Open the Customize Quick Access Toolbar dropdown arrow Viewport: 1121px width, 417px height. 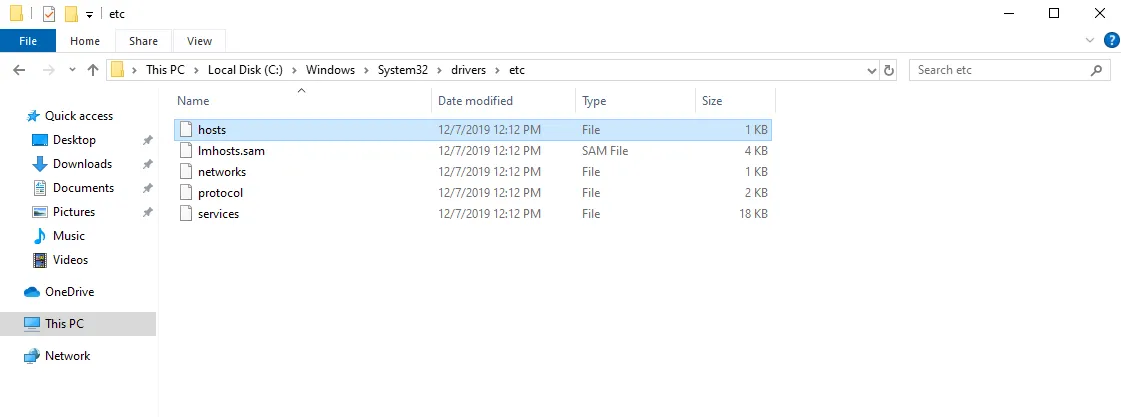pos(89,14)
